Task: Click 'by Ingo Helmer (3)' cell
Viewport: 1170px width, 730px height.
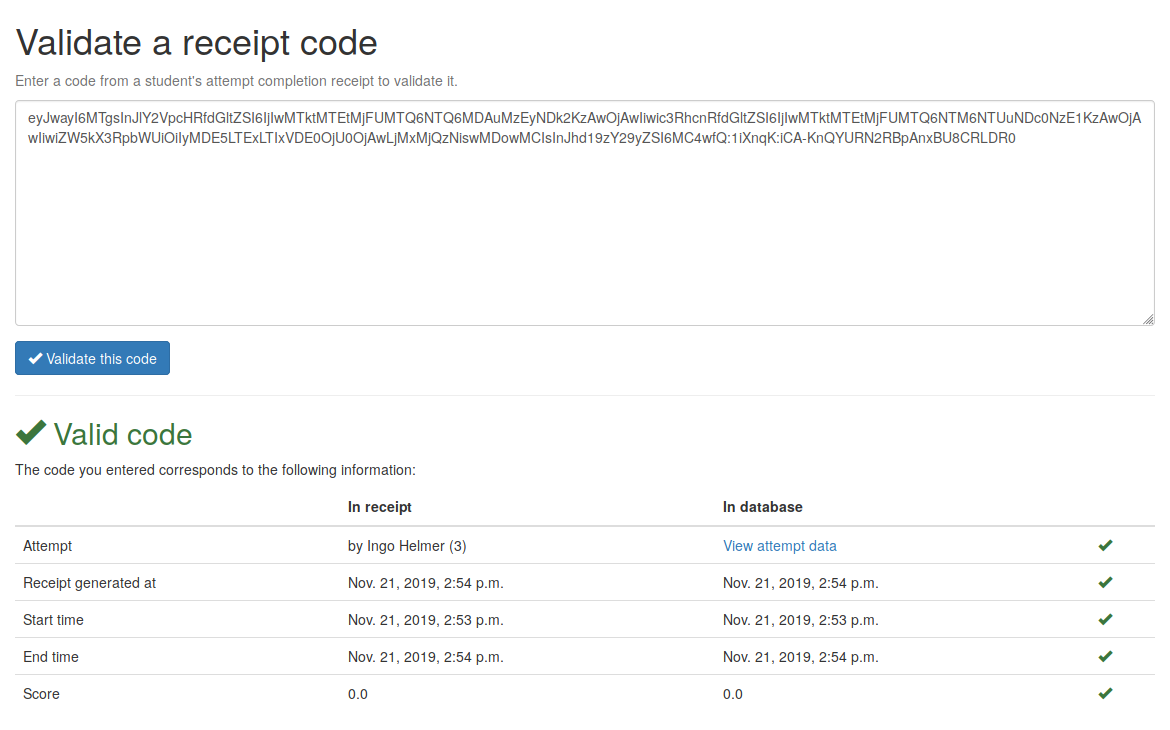Action: coord(407,546)
